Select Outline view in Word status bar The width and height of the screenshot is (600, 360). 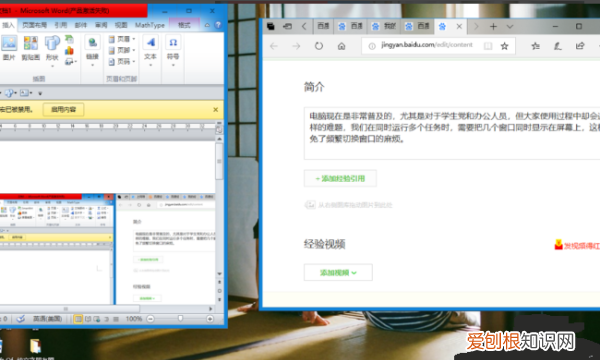pos(106,319)
